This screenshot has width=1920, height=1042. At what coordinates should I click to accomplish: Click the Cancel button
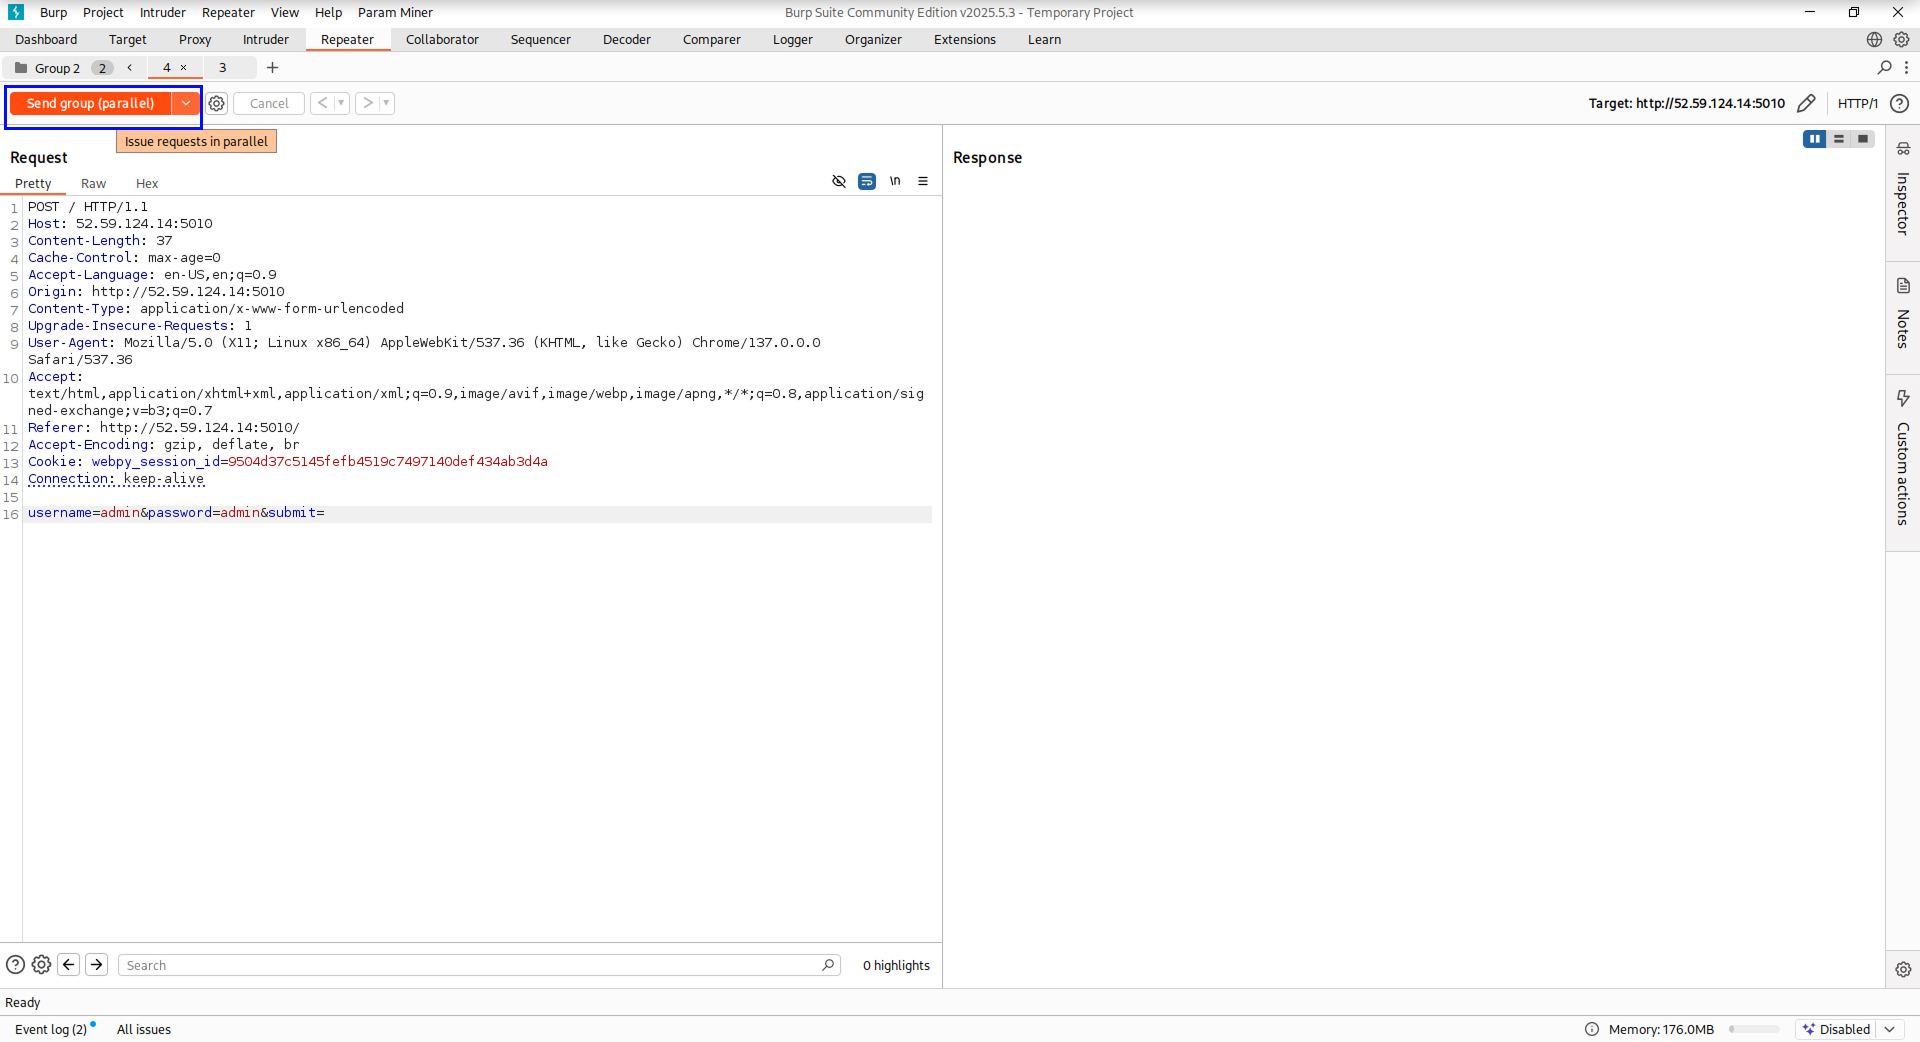point(269,103)
